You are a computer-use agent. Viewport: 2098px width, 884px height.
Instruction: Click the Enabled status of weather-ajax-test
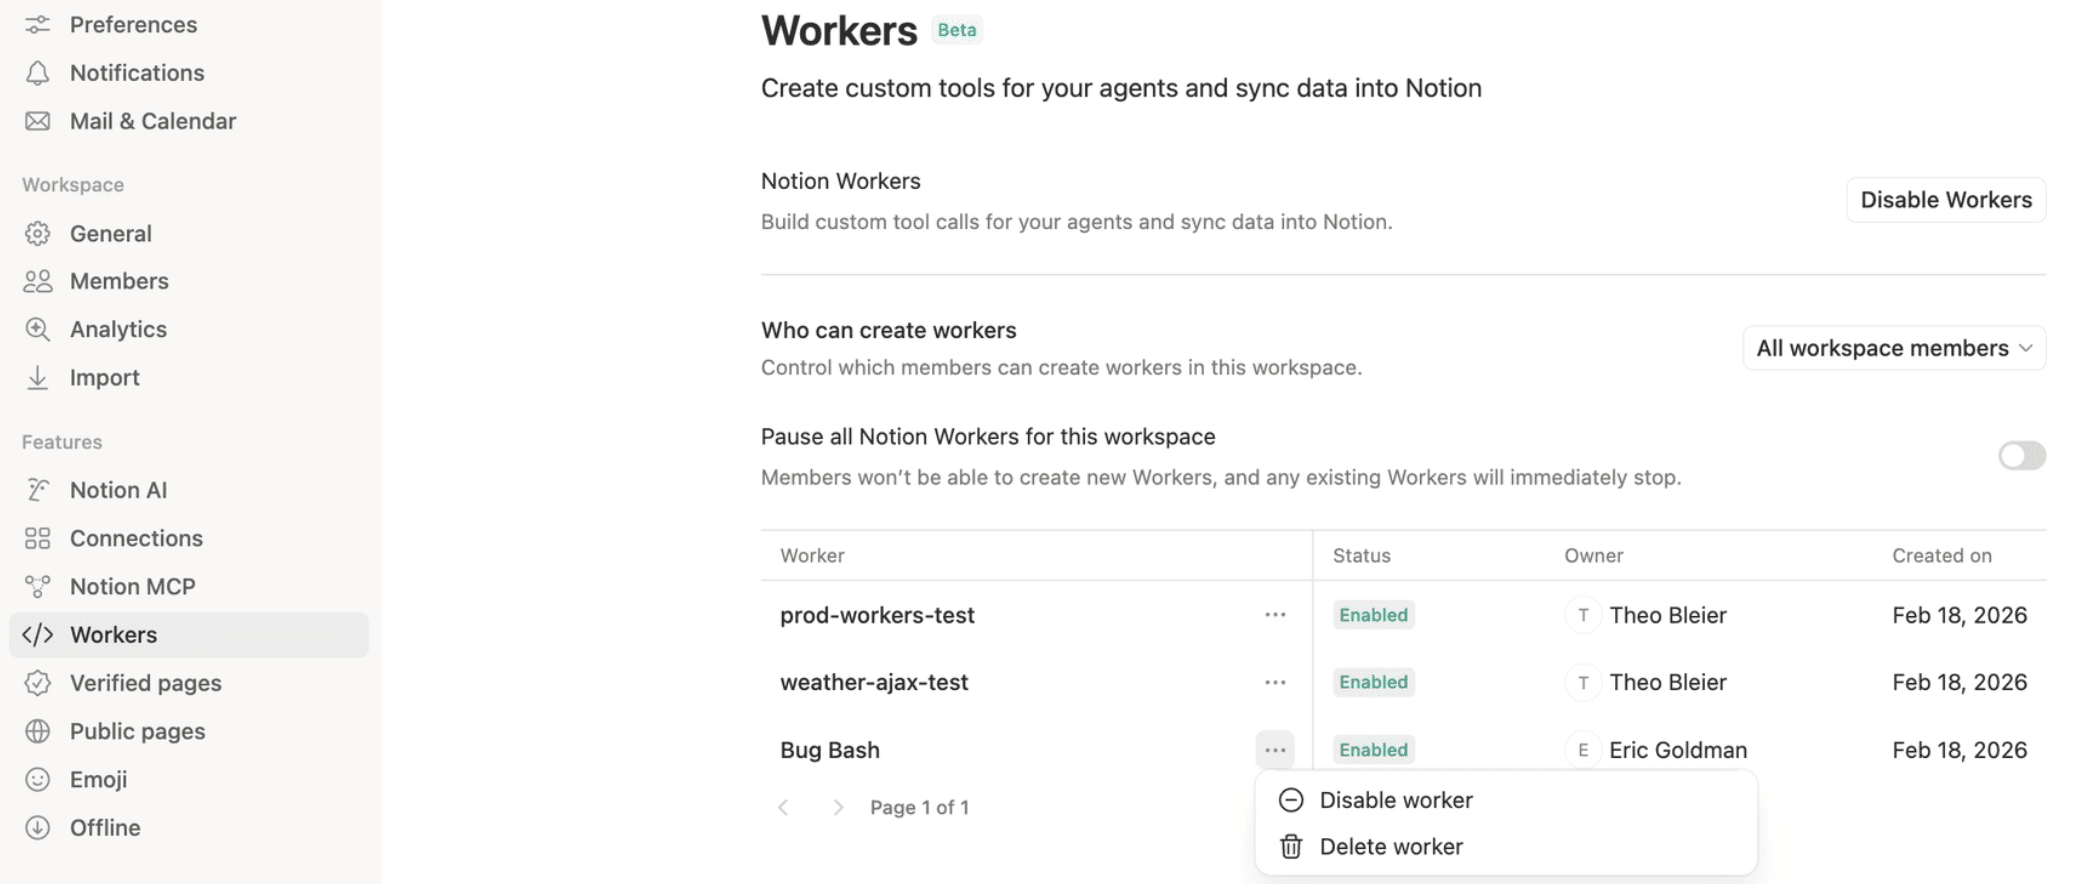tap(1373, 682)
